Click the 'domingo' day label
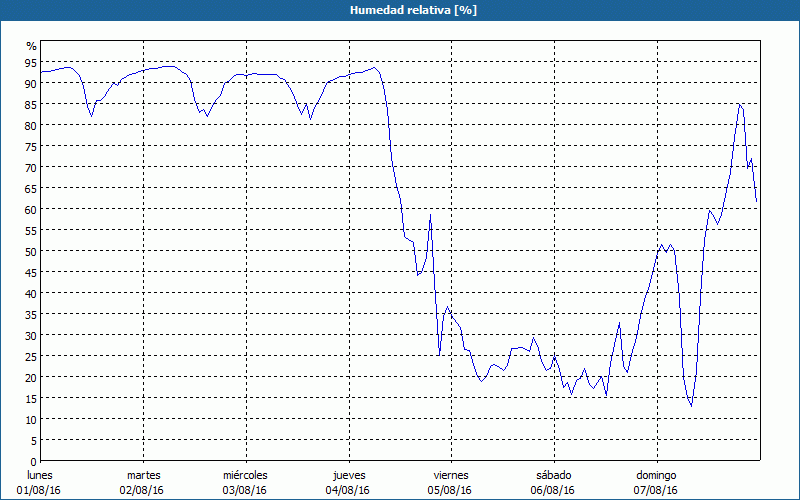 pyautogui.click(x=656, y=475)
